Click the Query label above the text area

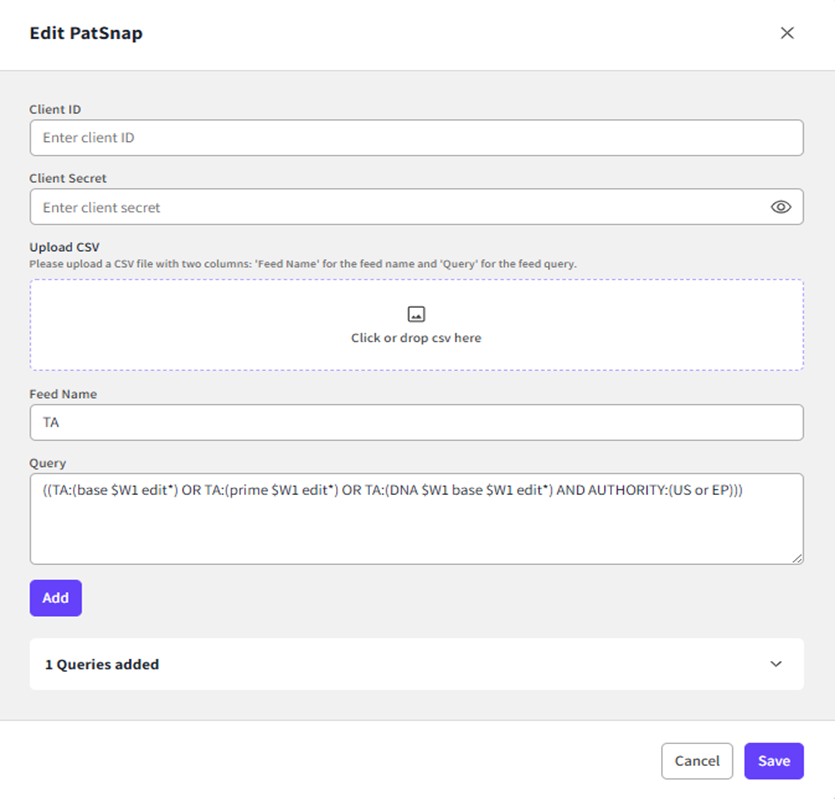point(47,463)
